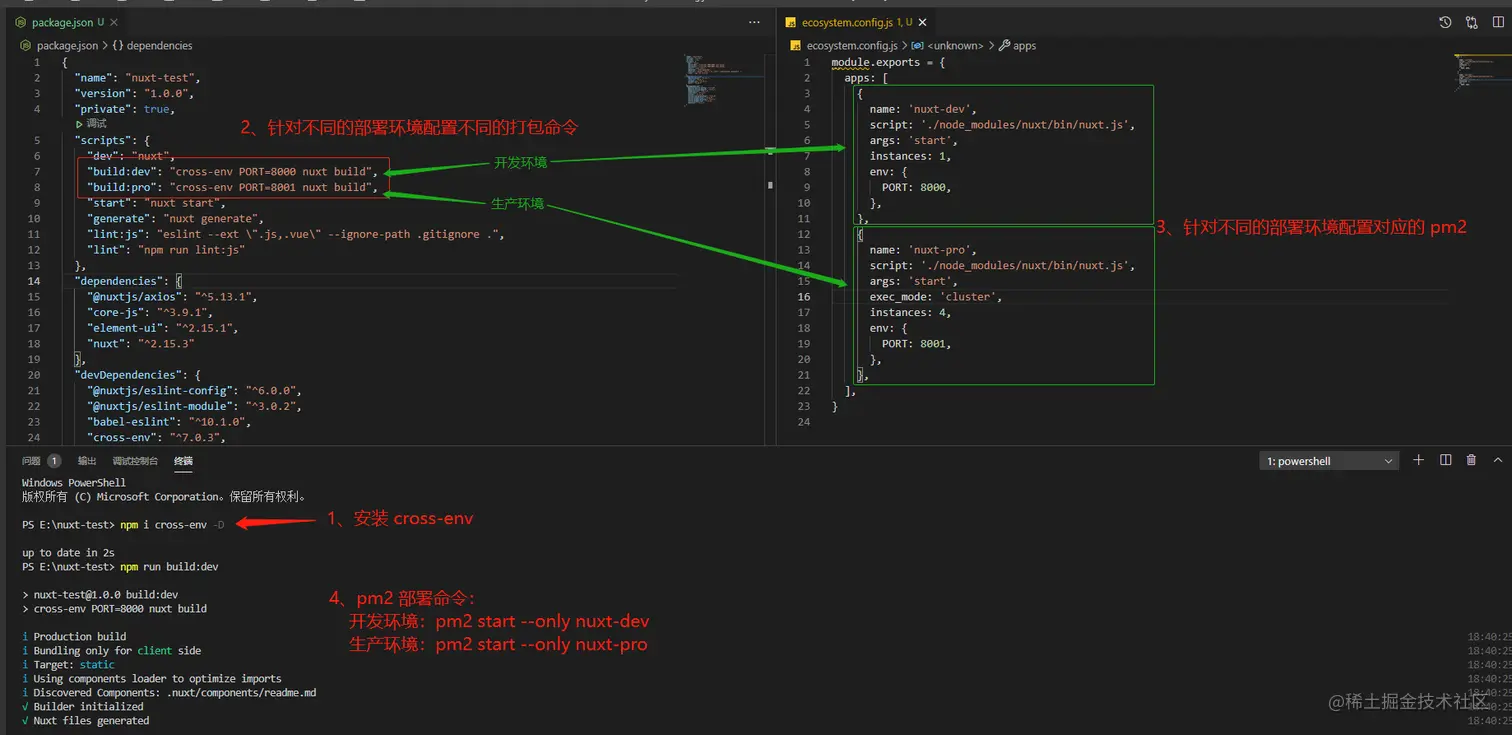Open the 1: powershell terminal selector
1512x735 pixels.
click(x=1329, y=461)
